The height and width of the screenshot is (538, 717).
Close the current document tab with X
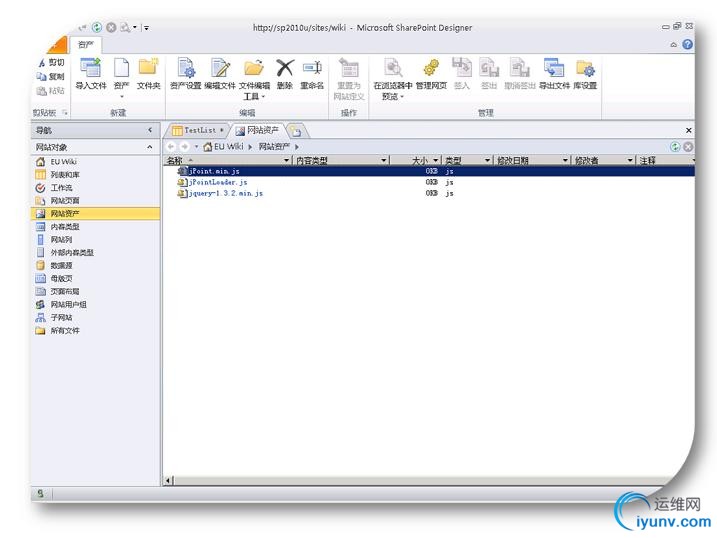coord(689,130)
